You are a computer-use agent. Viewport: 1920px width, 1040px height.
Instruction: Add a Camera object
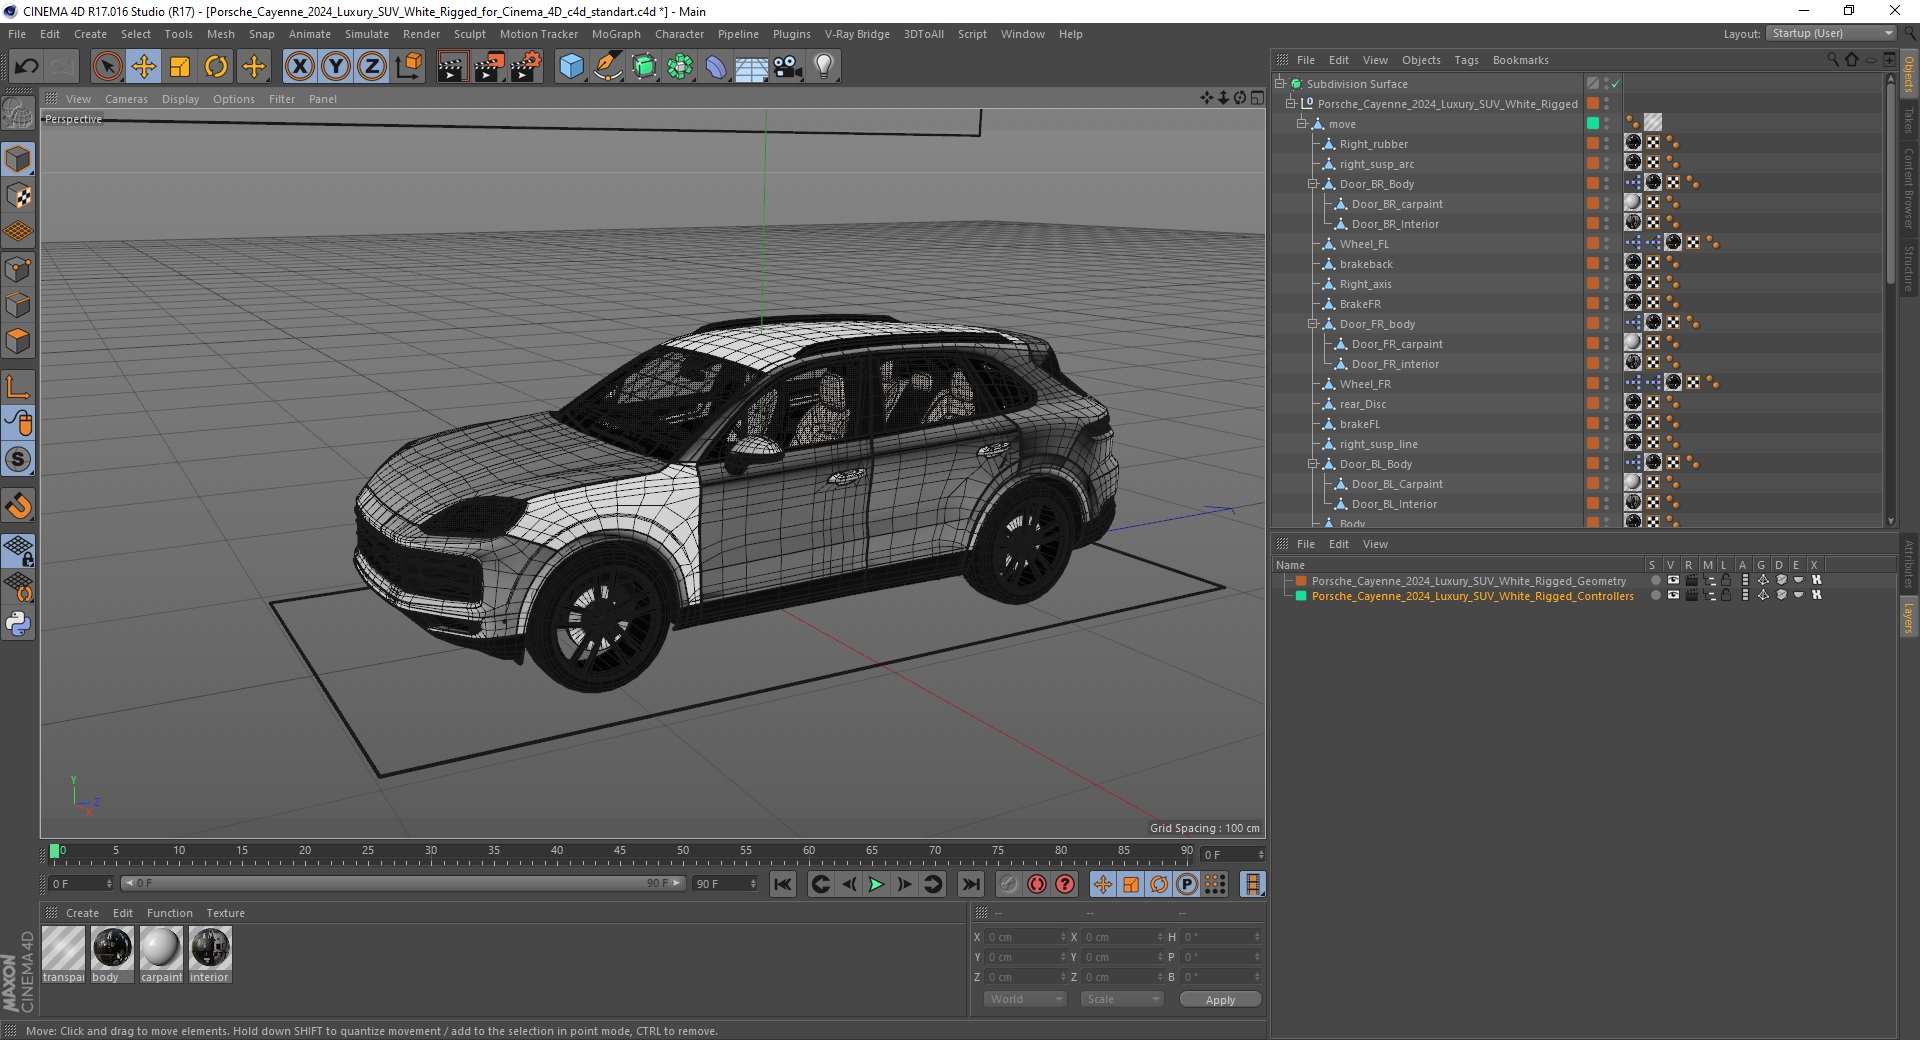point(787,67)
